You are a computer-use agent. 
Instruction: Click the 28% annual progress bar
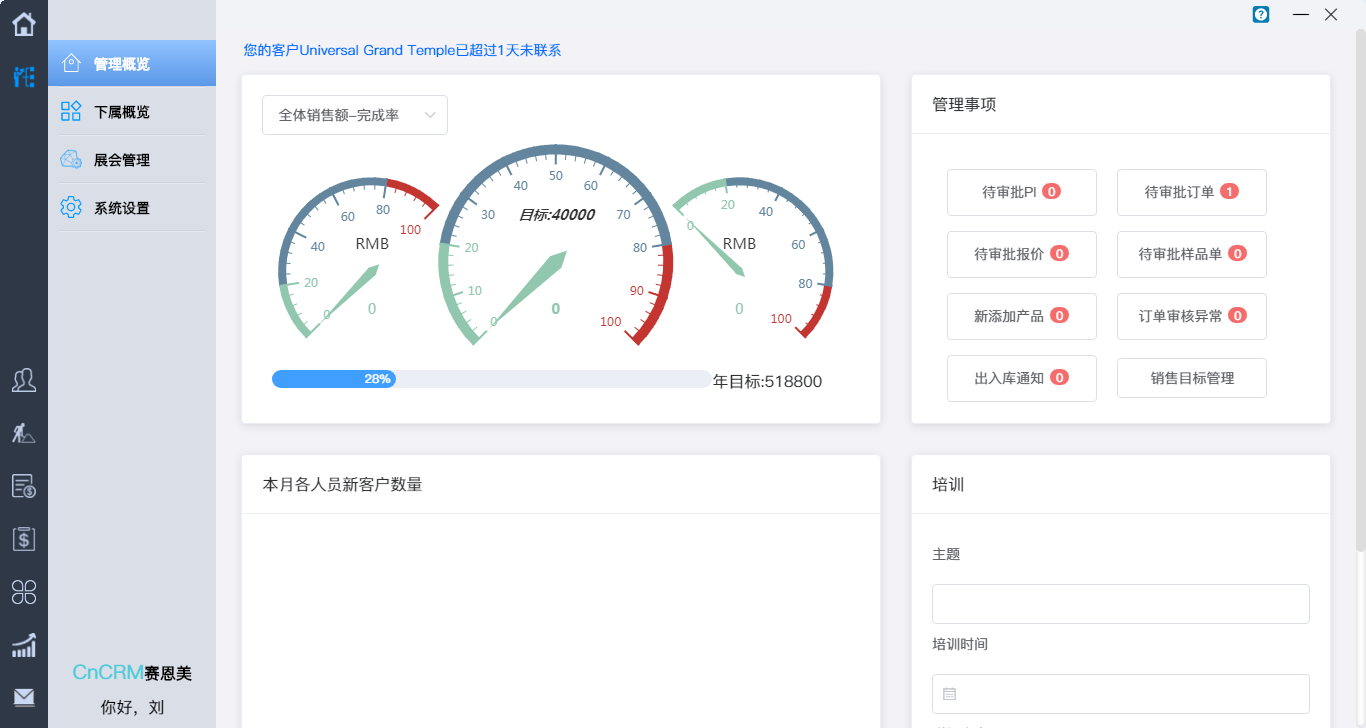pyautogui.click(x=491, y=379)
